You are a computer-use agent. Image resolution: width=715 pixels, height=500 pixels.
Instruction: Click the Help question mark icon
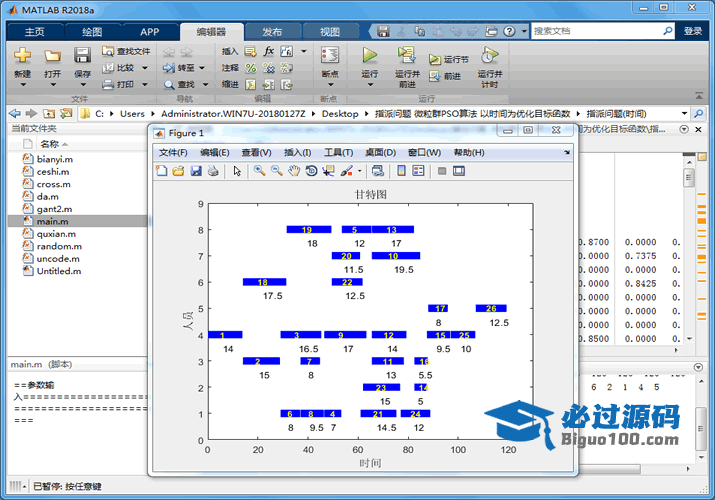509,31
